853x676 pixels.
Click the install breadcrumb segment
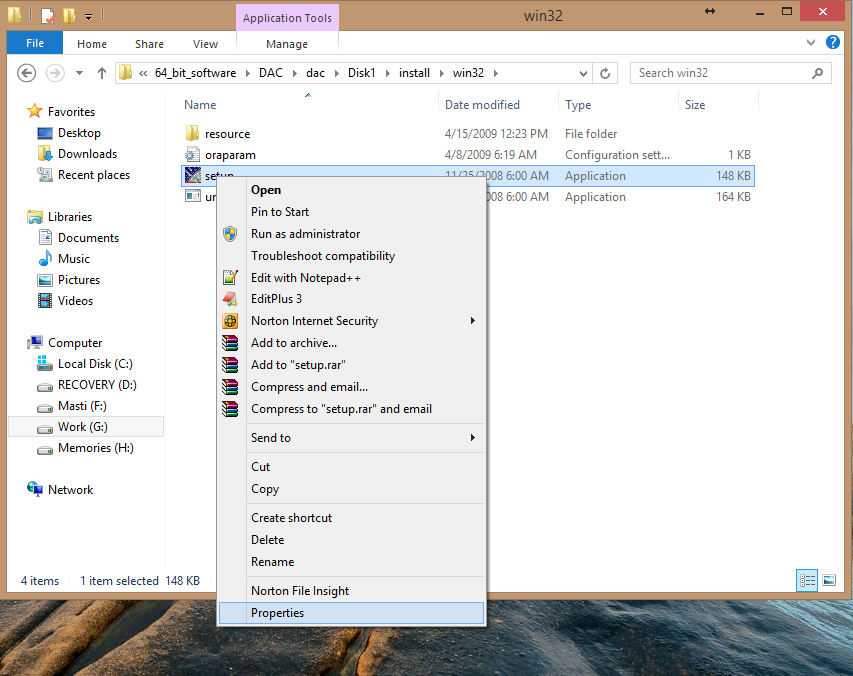point(414,73)
